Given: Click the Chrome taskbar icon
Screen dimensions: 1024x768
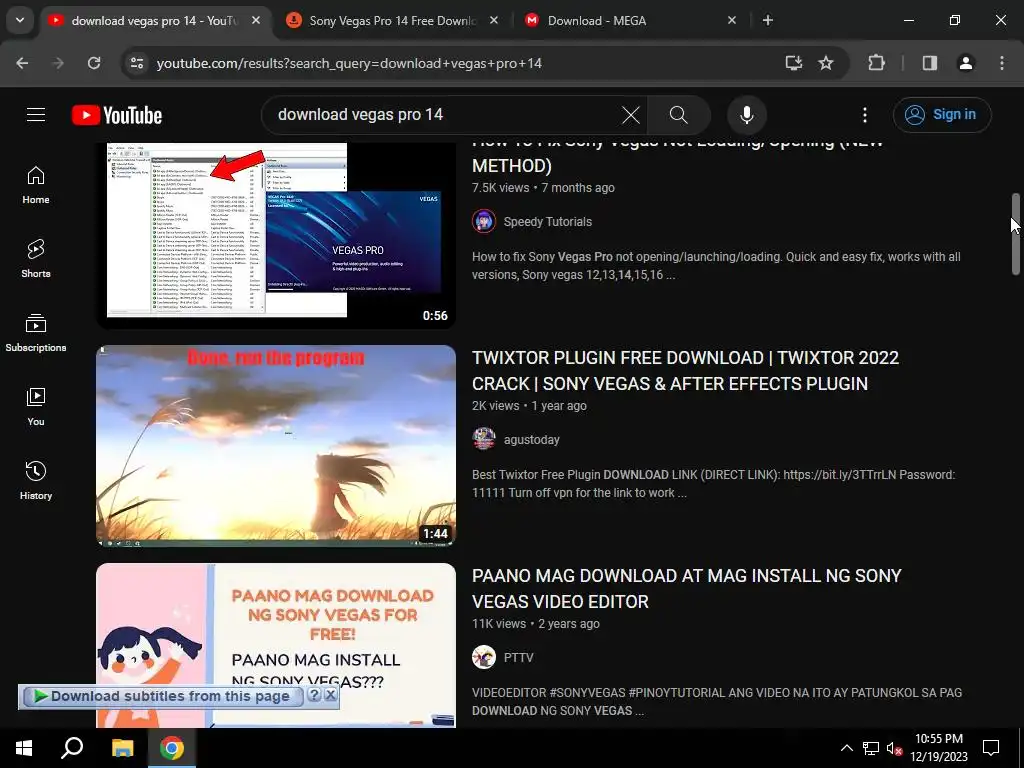Looking at the screenshot, I should click(x=172, y=748).
